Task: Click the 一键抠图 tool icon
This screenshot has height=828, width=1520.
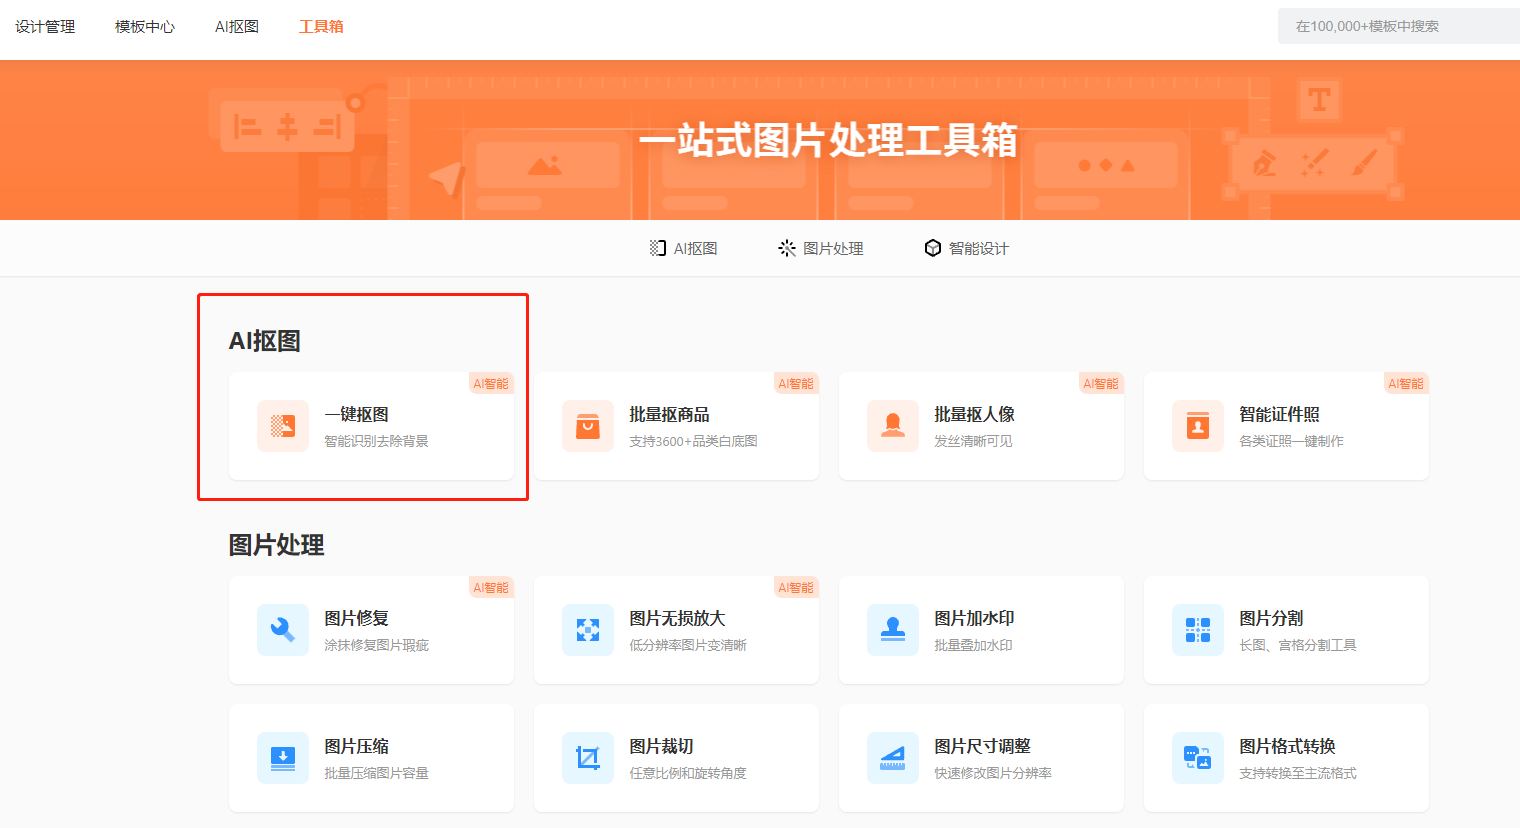Action: (x=283, y=426)
